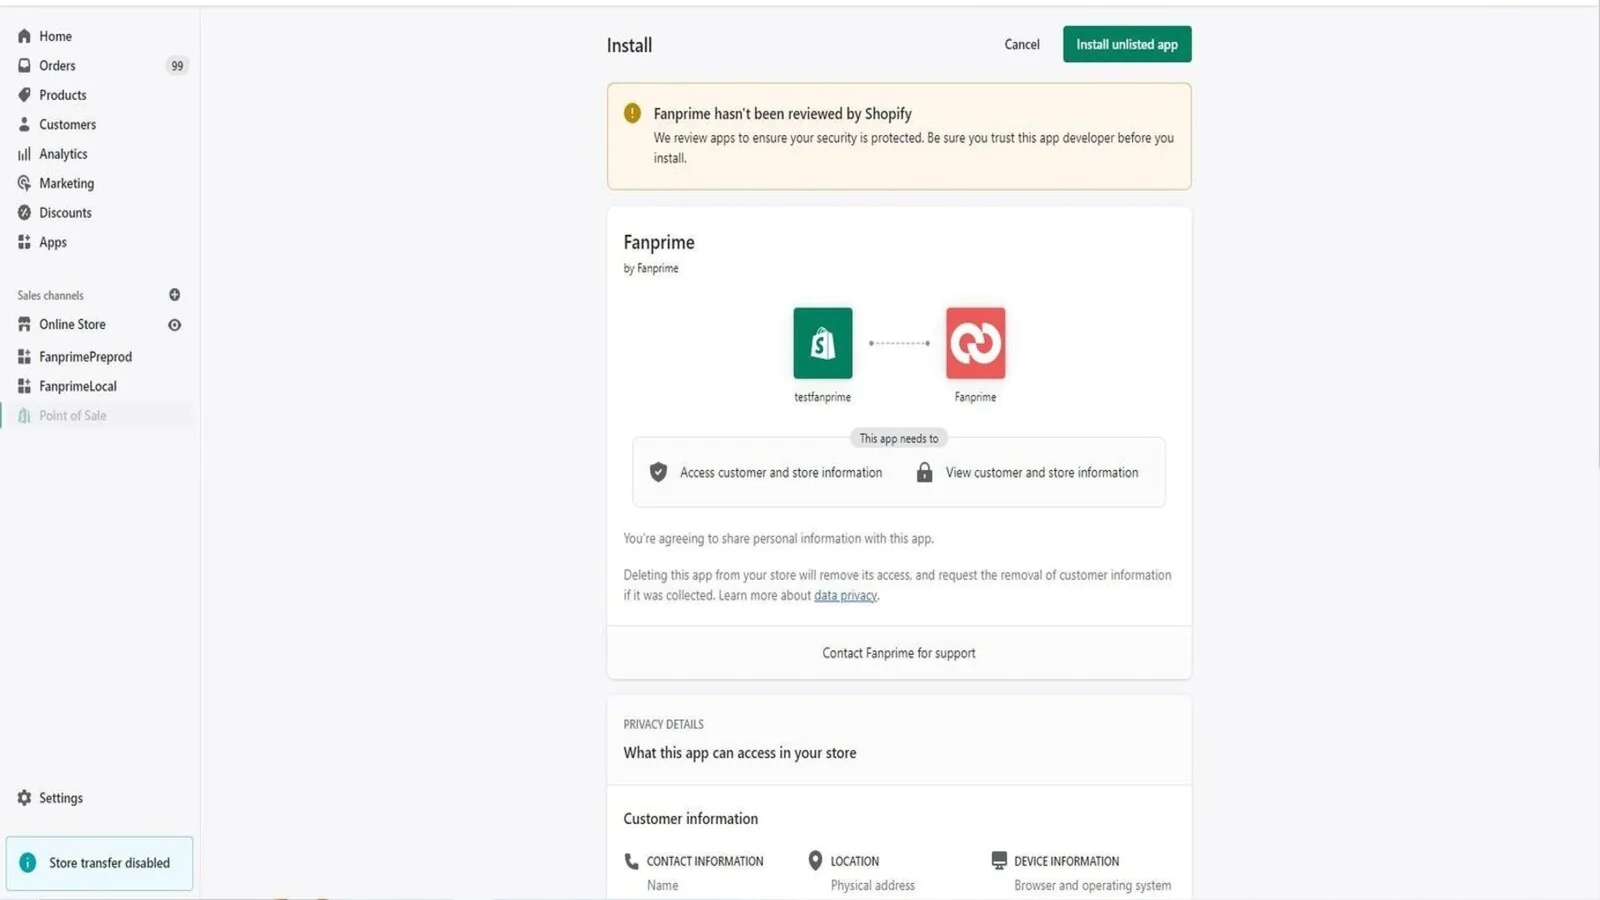Screen dimensions: 1600x900
Task: Click the add sales channel plus icon
Action: pos(174,295)
